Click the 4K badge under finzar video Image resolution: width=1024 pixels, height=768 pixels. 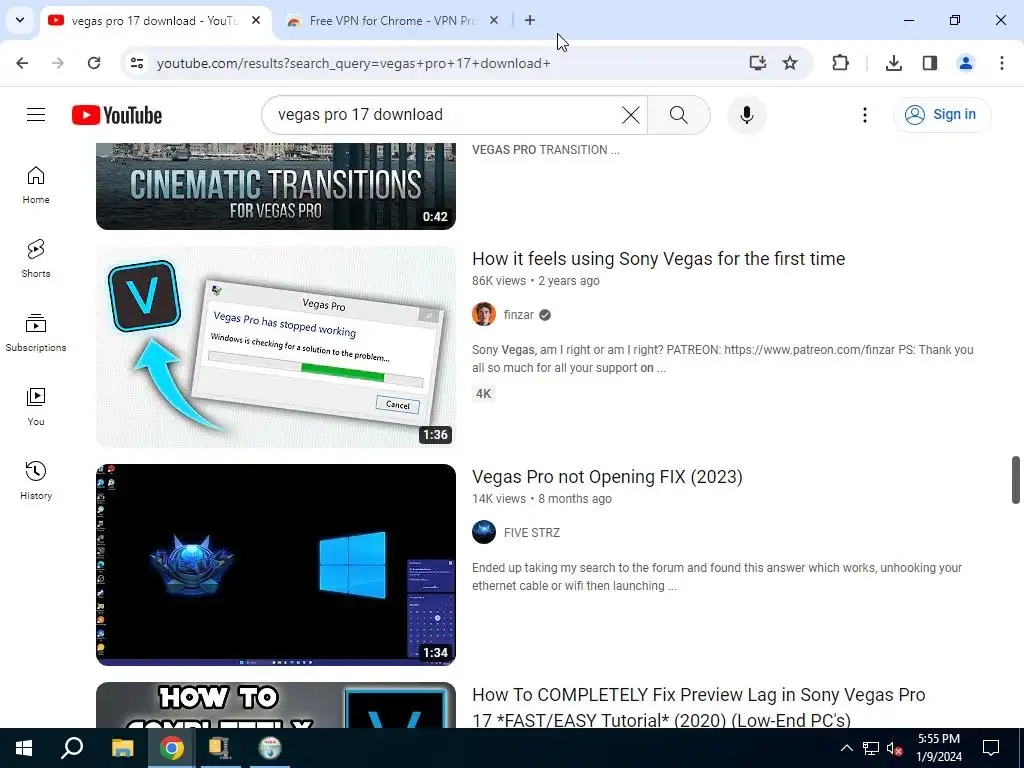coord(483,394)
